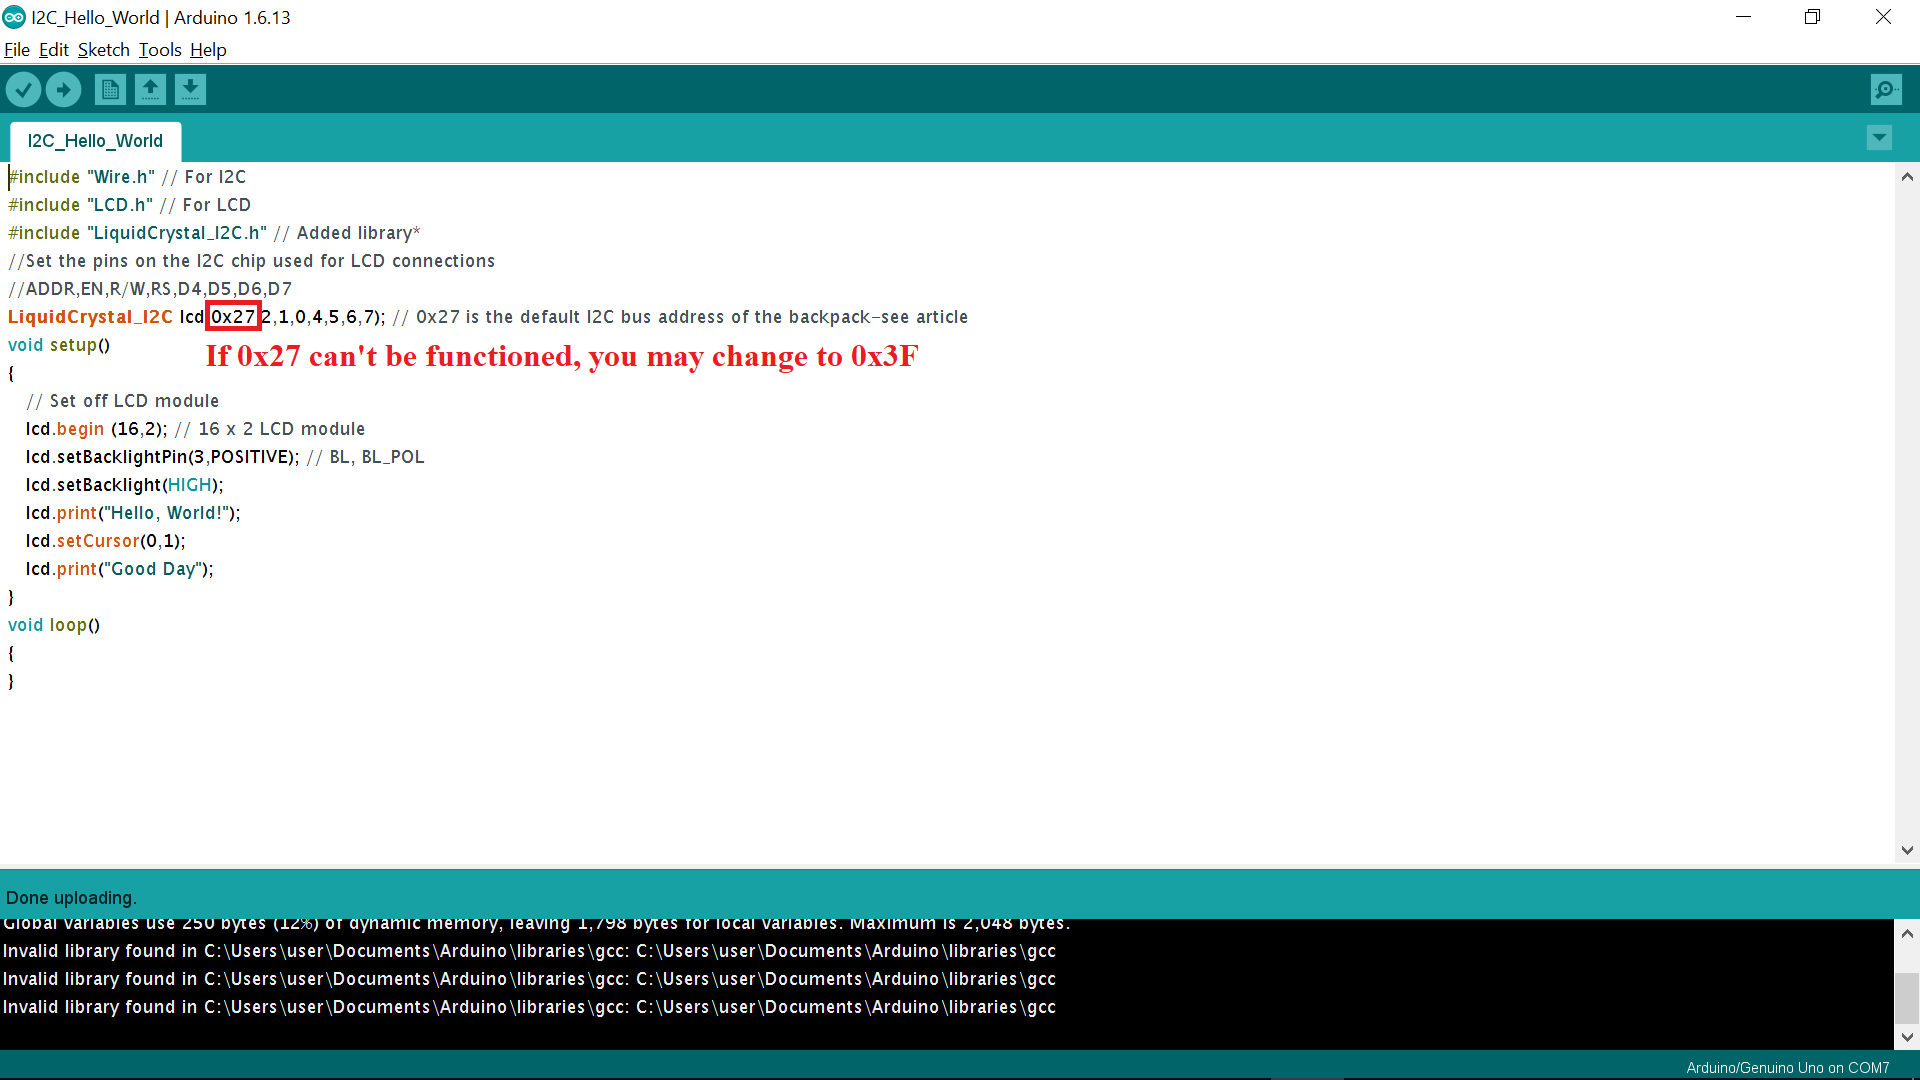Select the I2C_Hello_World tab
Image resolution: width=1920 pixels, height=1080 pixels.
click(x=95, y=141)
